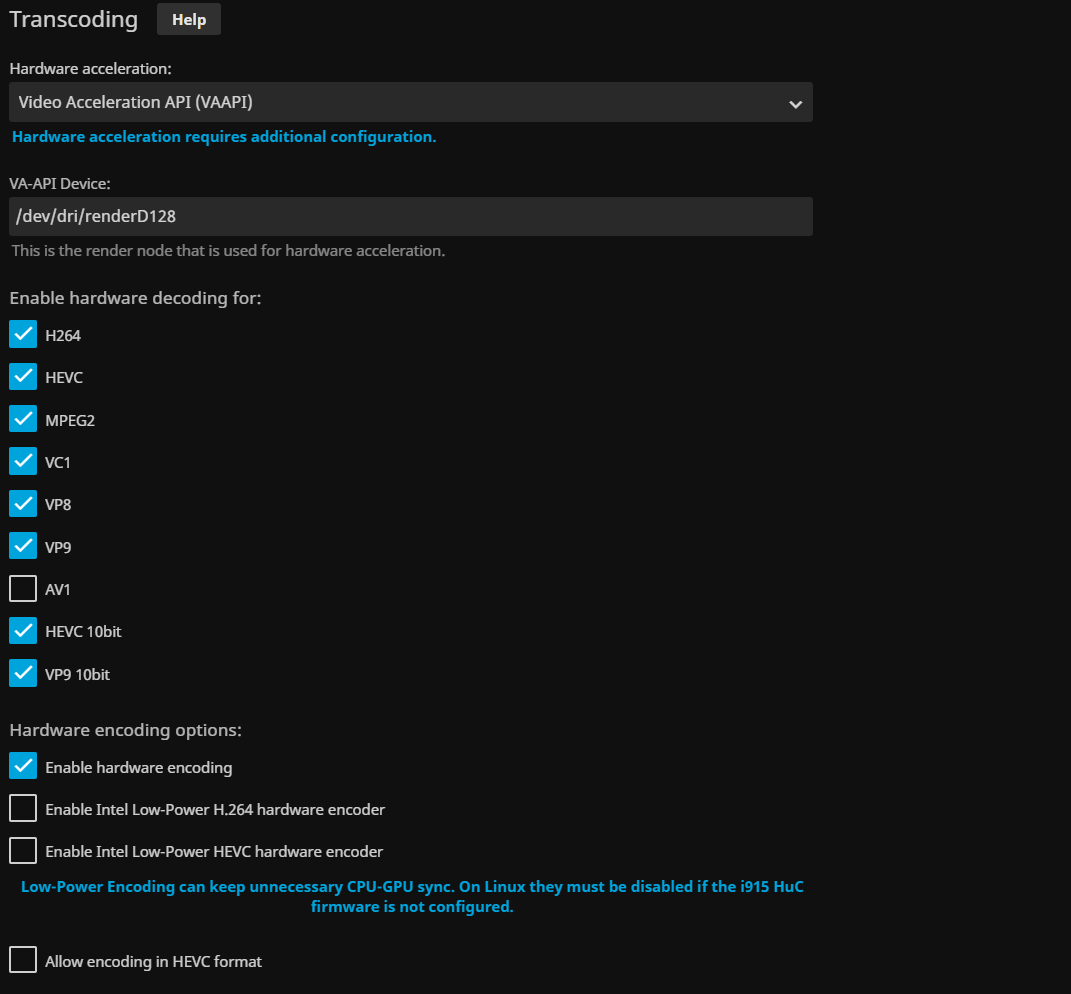Screen dimensions: 1071x994
Task: Click the Low-Power Encoding warning text
Action: [412, 897]
